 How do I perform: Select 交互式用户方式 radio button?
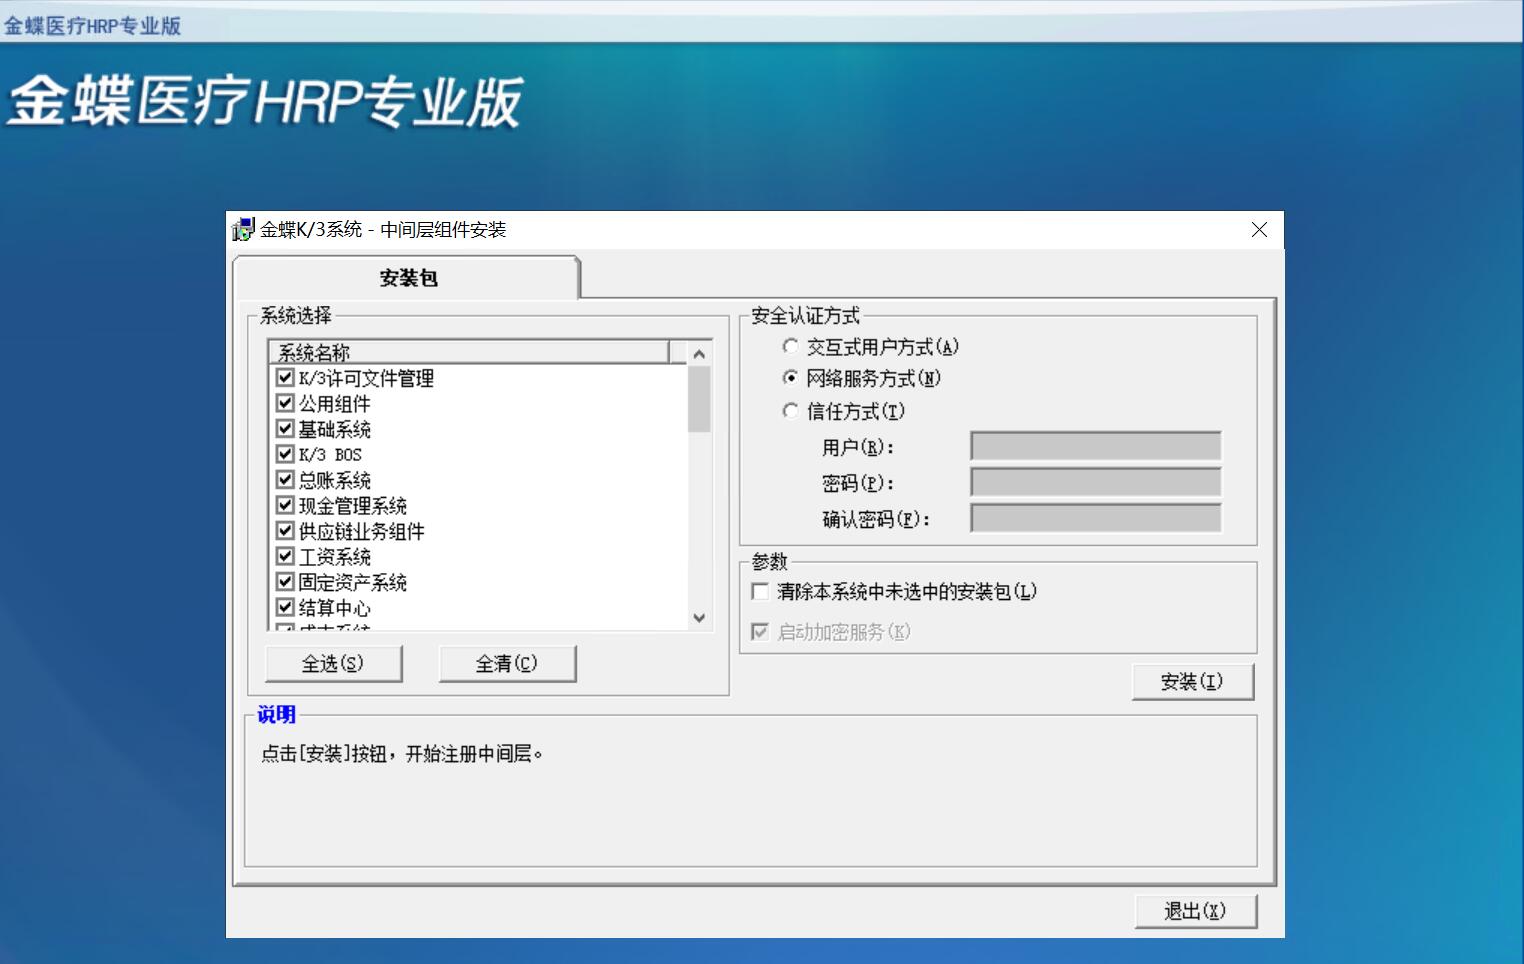790,346
